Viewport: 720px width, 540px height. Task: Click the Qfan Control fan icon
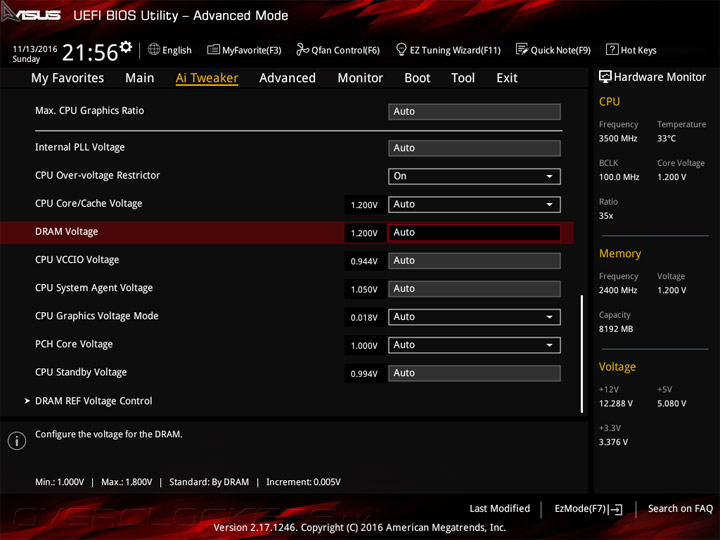(303, 49)
